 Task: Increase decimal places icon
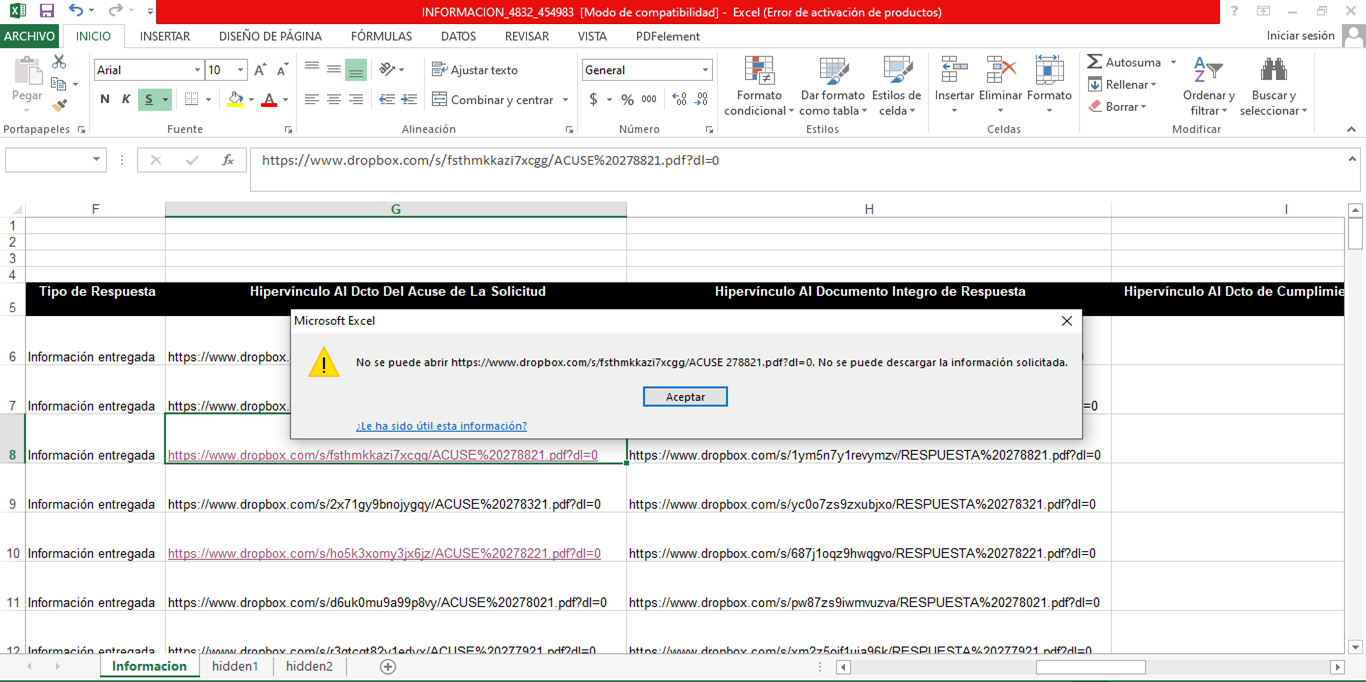(x=680, y=99)
